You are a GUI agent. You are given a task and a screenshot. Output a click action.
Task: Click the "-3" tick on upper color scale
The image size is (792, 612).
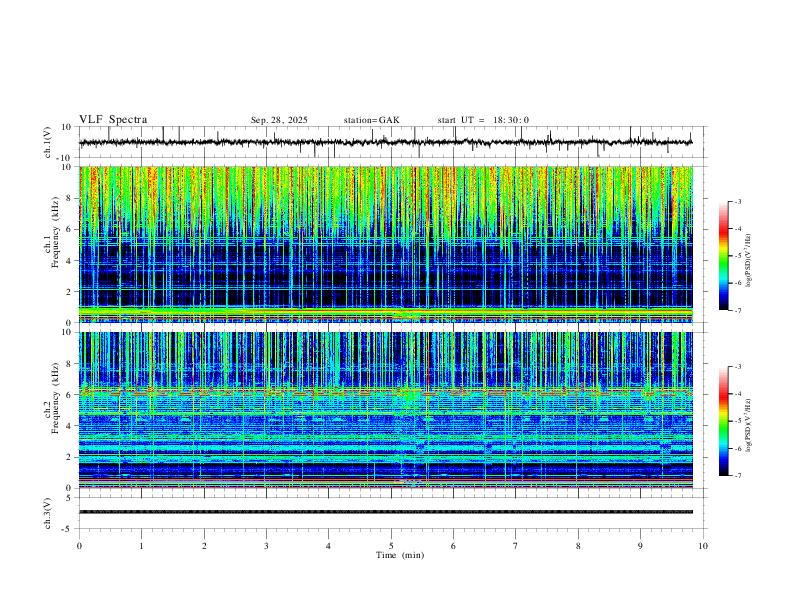coord(737,201)
